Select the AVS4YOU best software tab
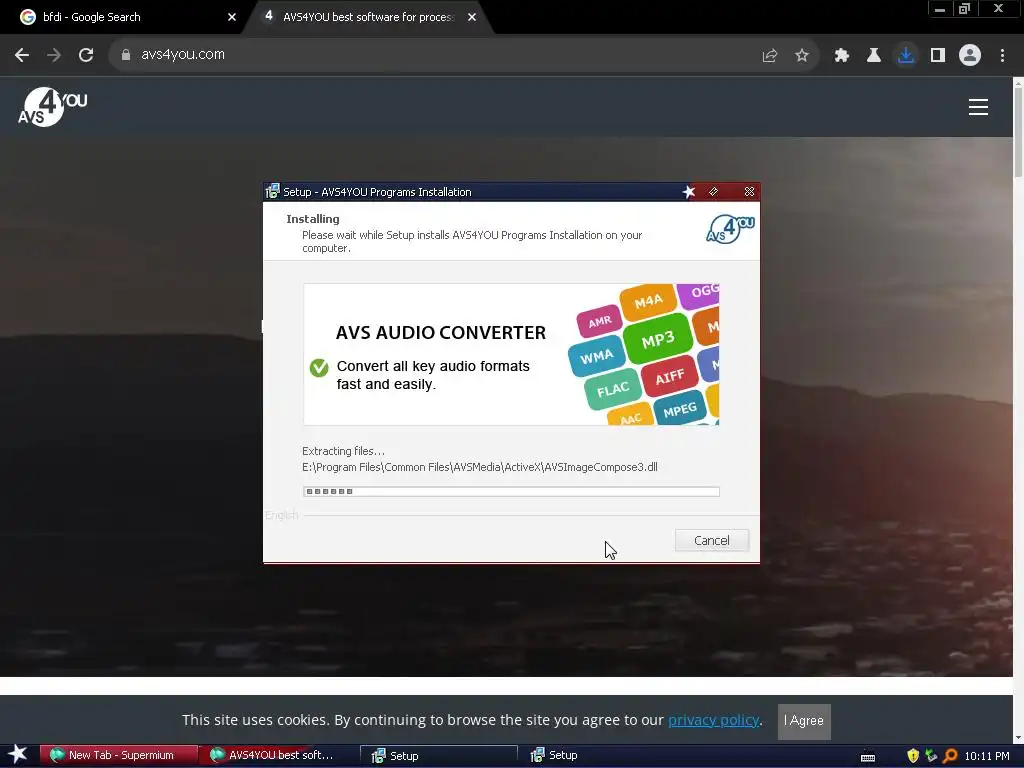The height and width of the screenshot is (768, 1024). coord(368,17)
